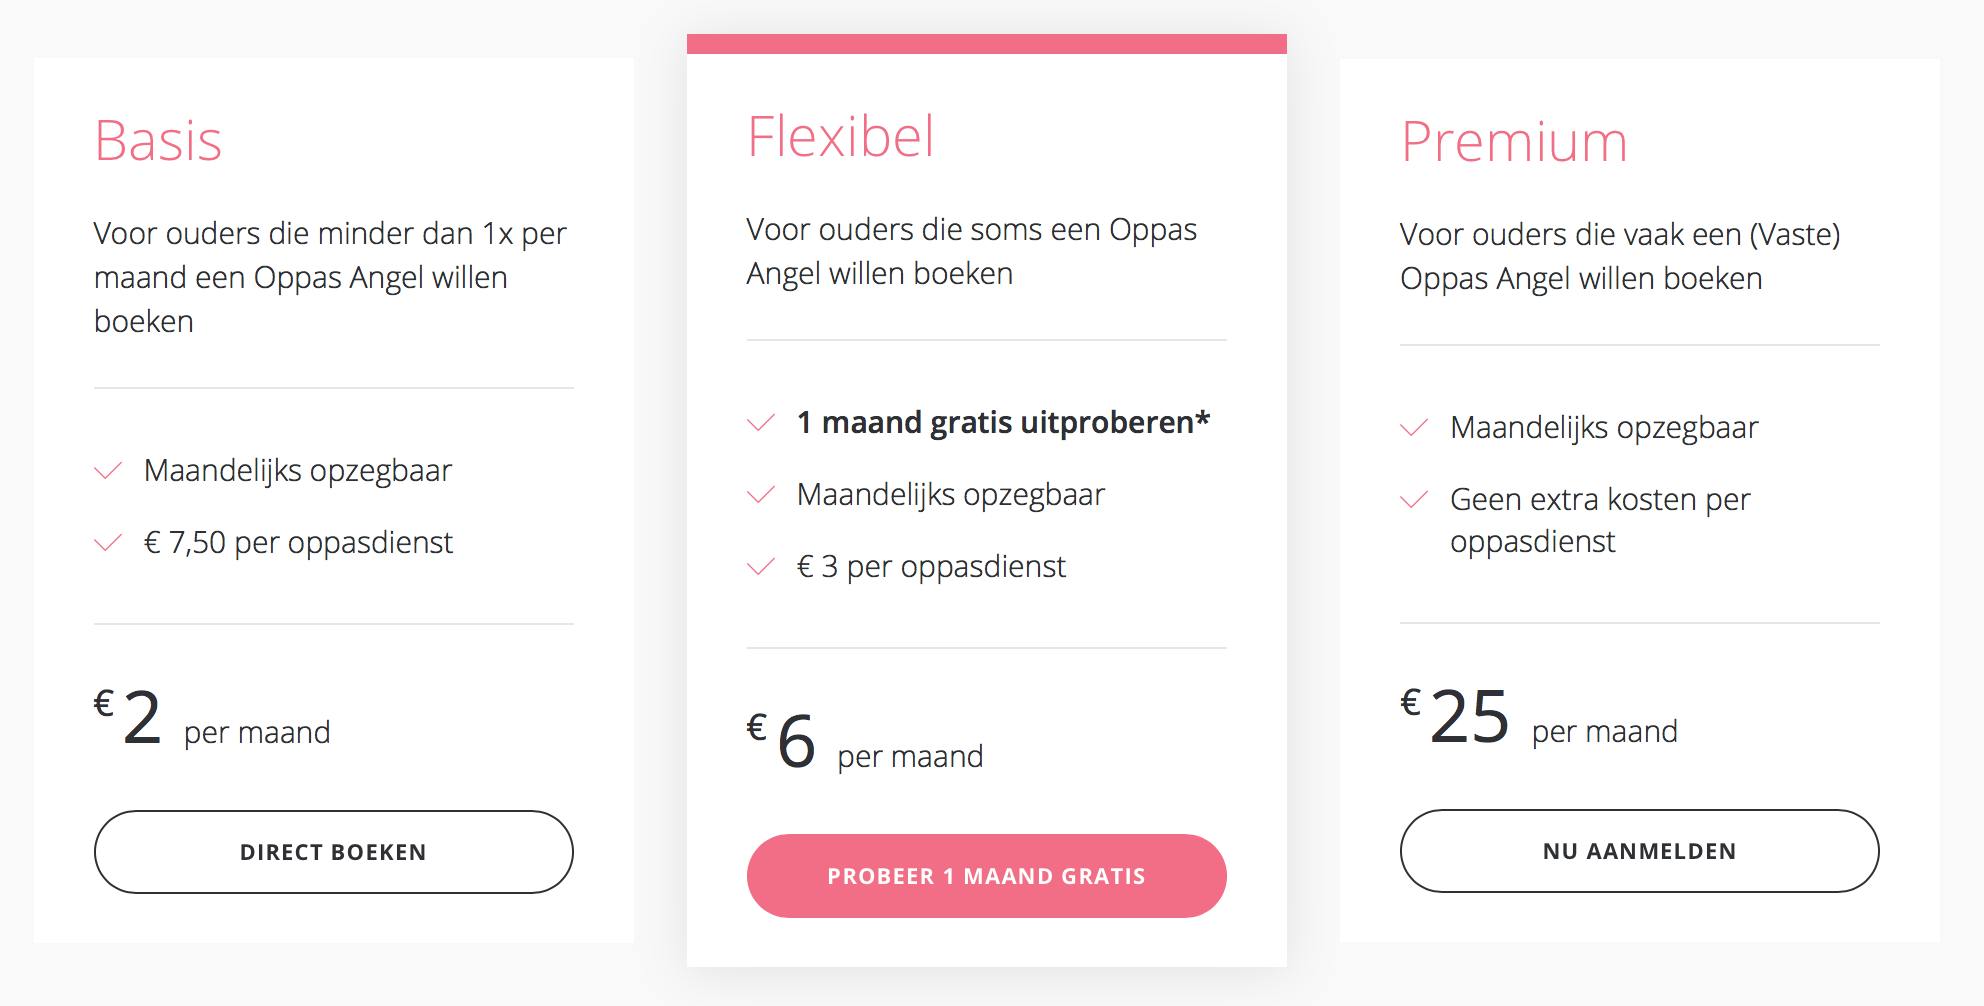Viewport: 1984px width, 1006px height.
Task: Click the €2 per maand price
Action: 212,720
